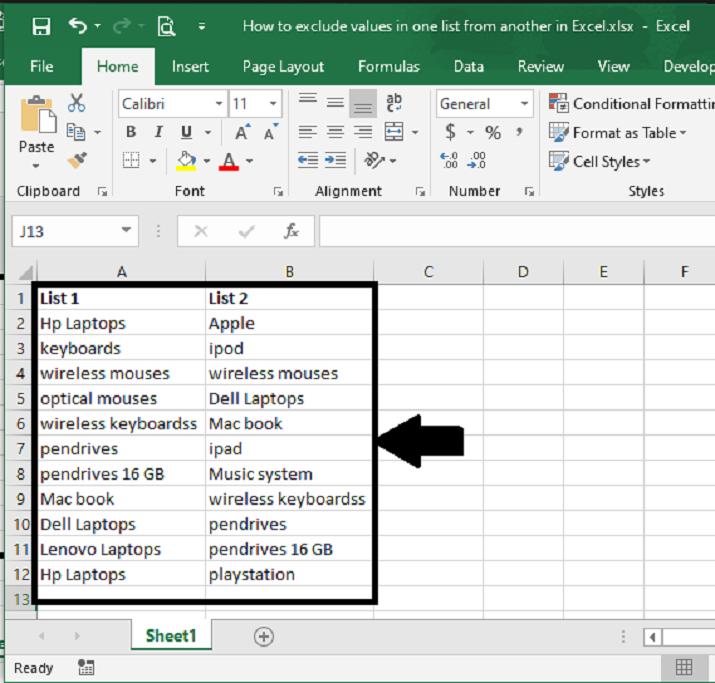
Task: Open the undo history dropdown arrow
Action: coord(97,26)
